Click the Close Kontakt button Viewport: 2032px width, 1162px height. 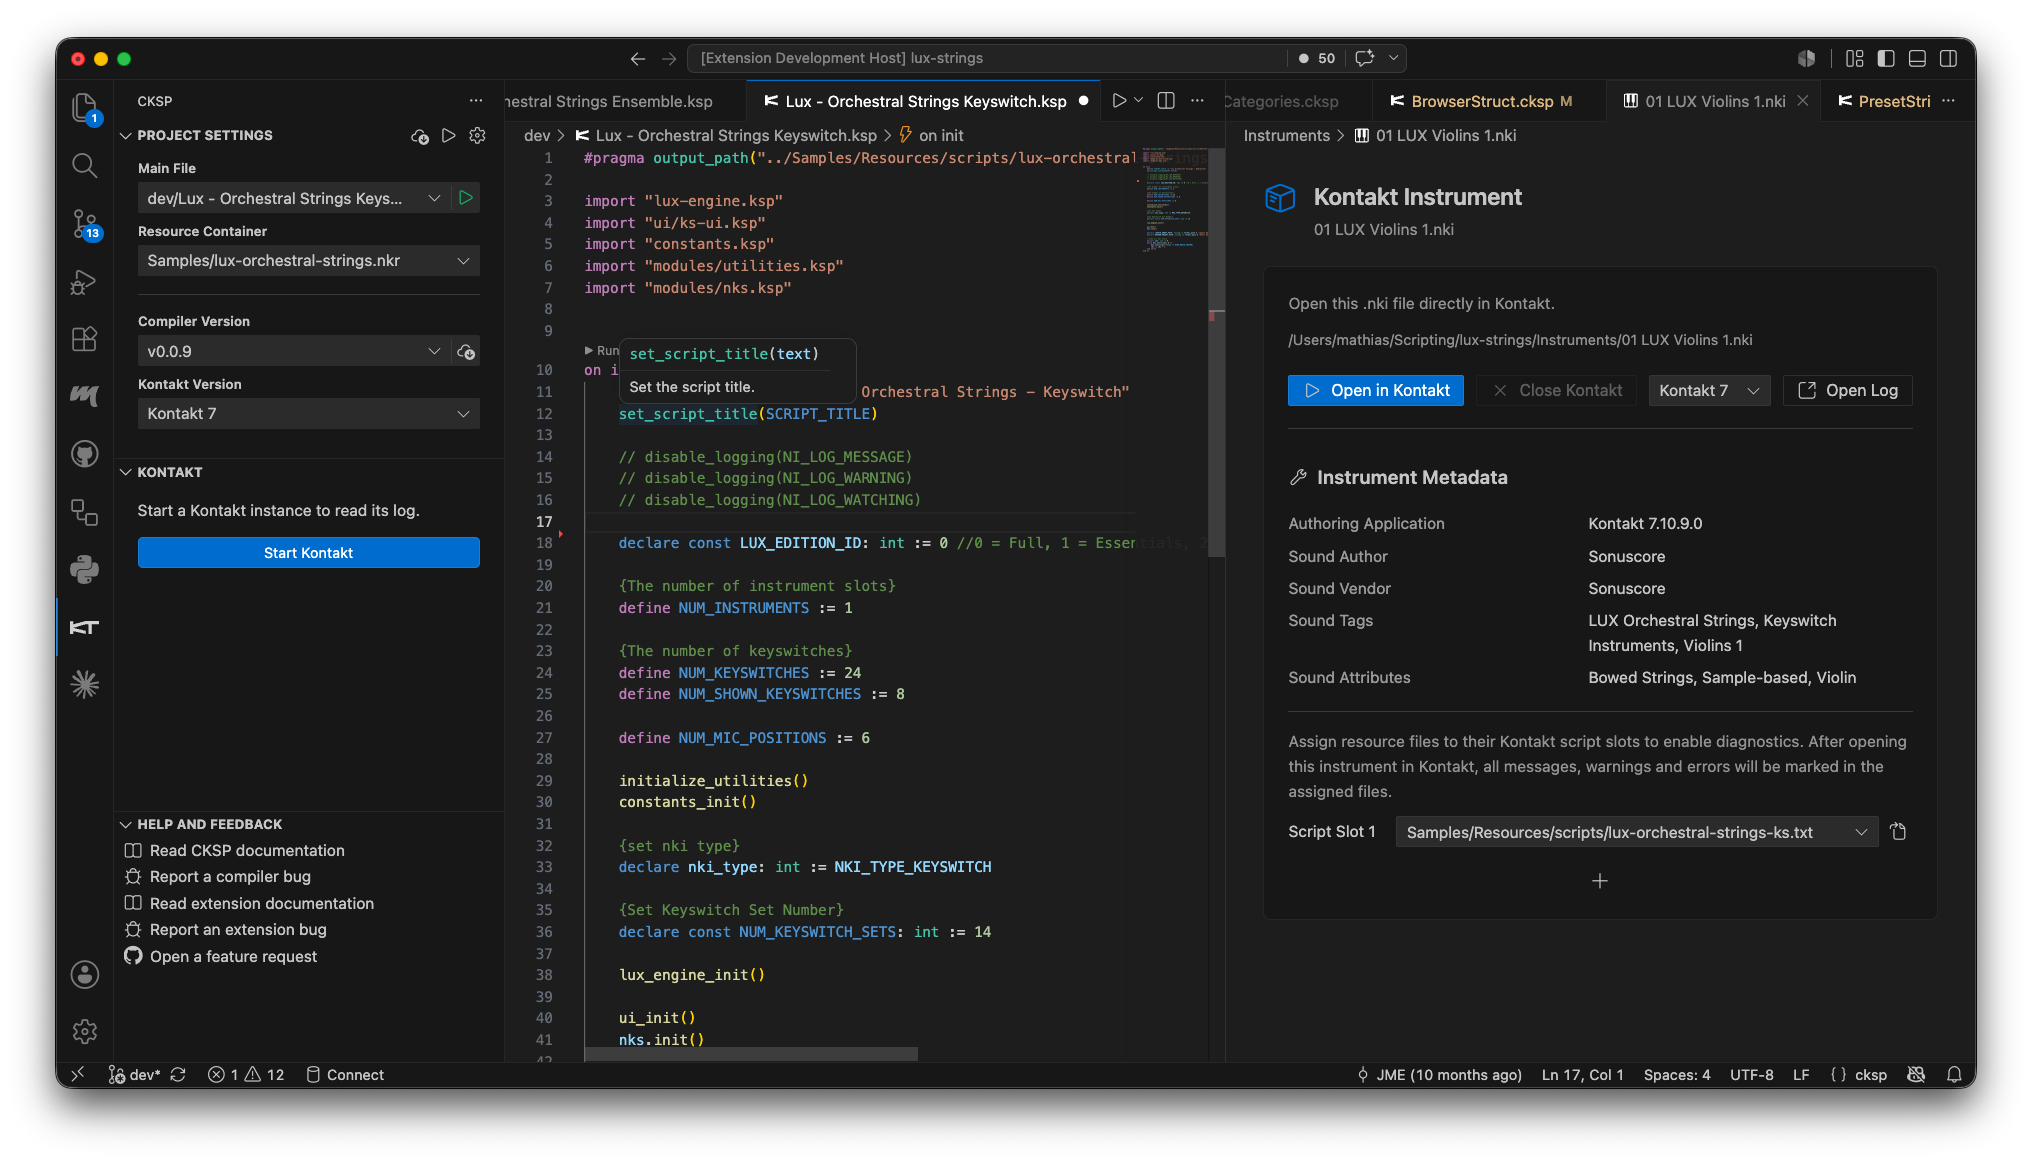pyautogui.click(x=1557, y=391)
